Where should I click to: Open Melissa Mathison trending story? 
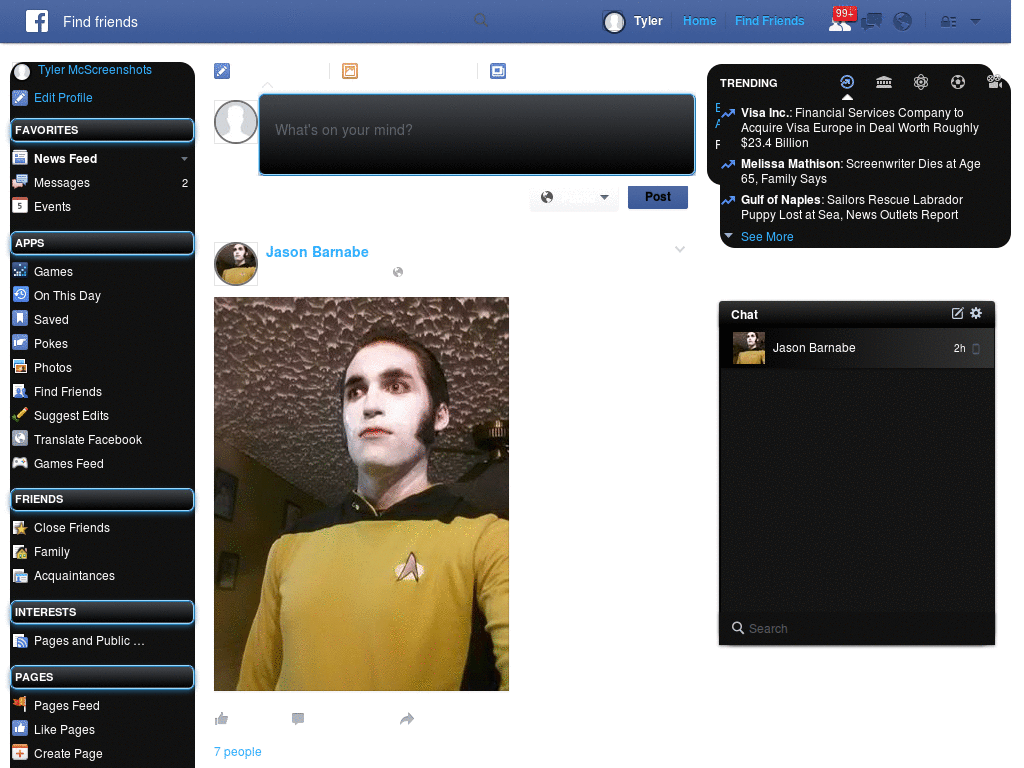(x=860, y=172)
